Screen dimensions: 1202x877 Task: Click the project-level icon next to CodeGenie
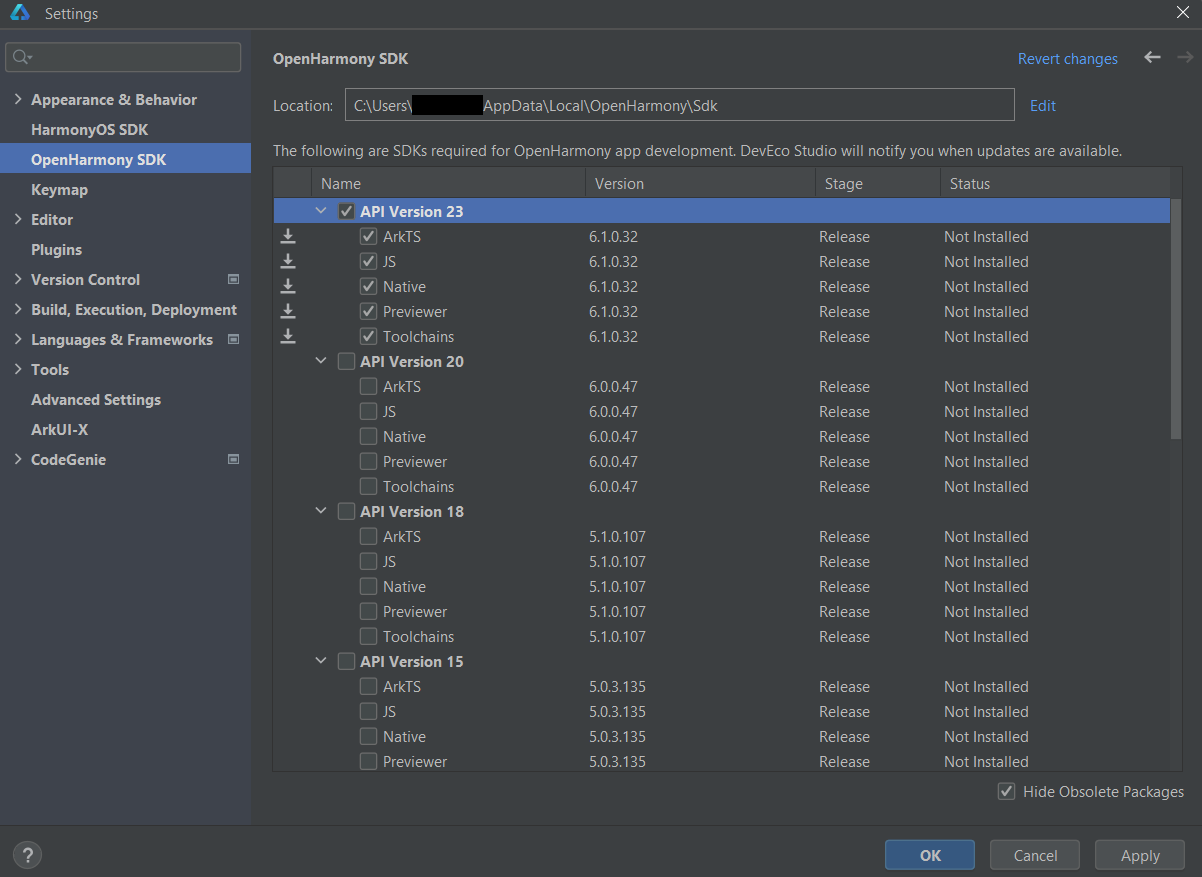pyautogui.click(x=234, y=459)
